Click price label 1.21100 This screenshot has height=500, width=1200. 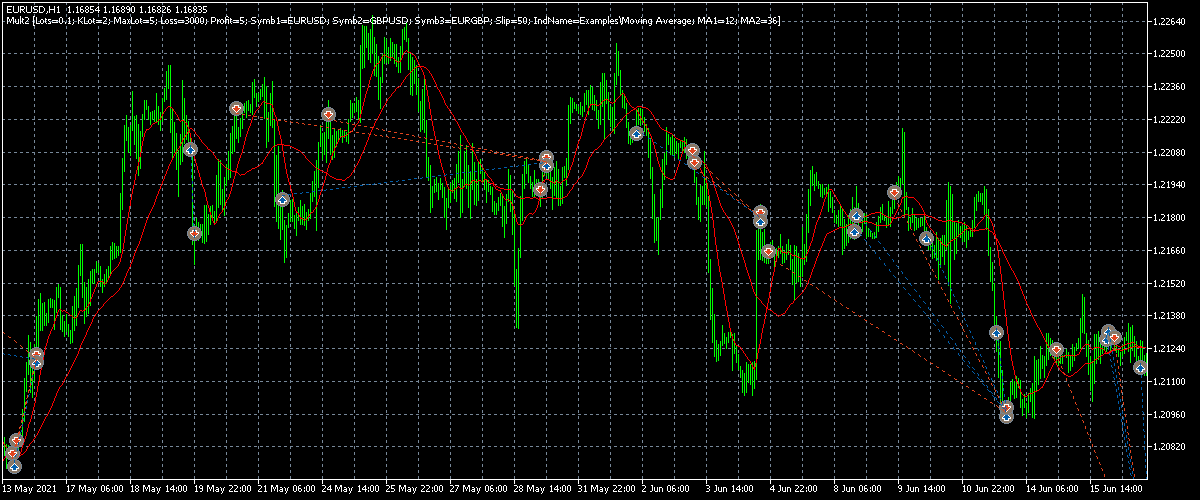click(x=1169, y=382)
